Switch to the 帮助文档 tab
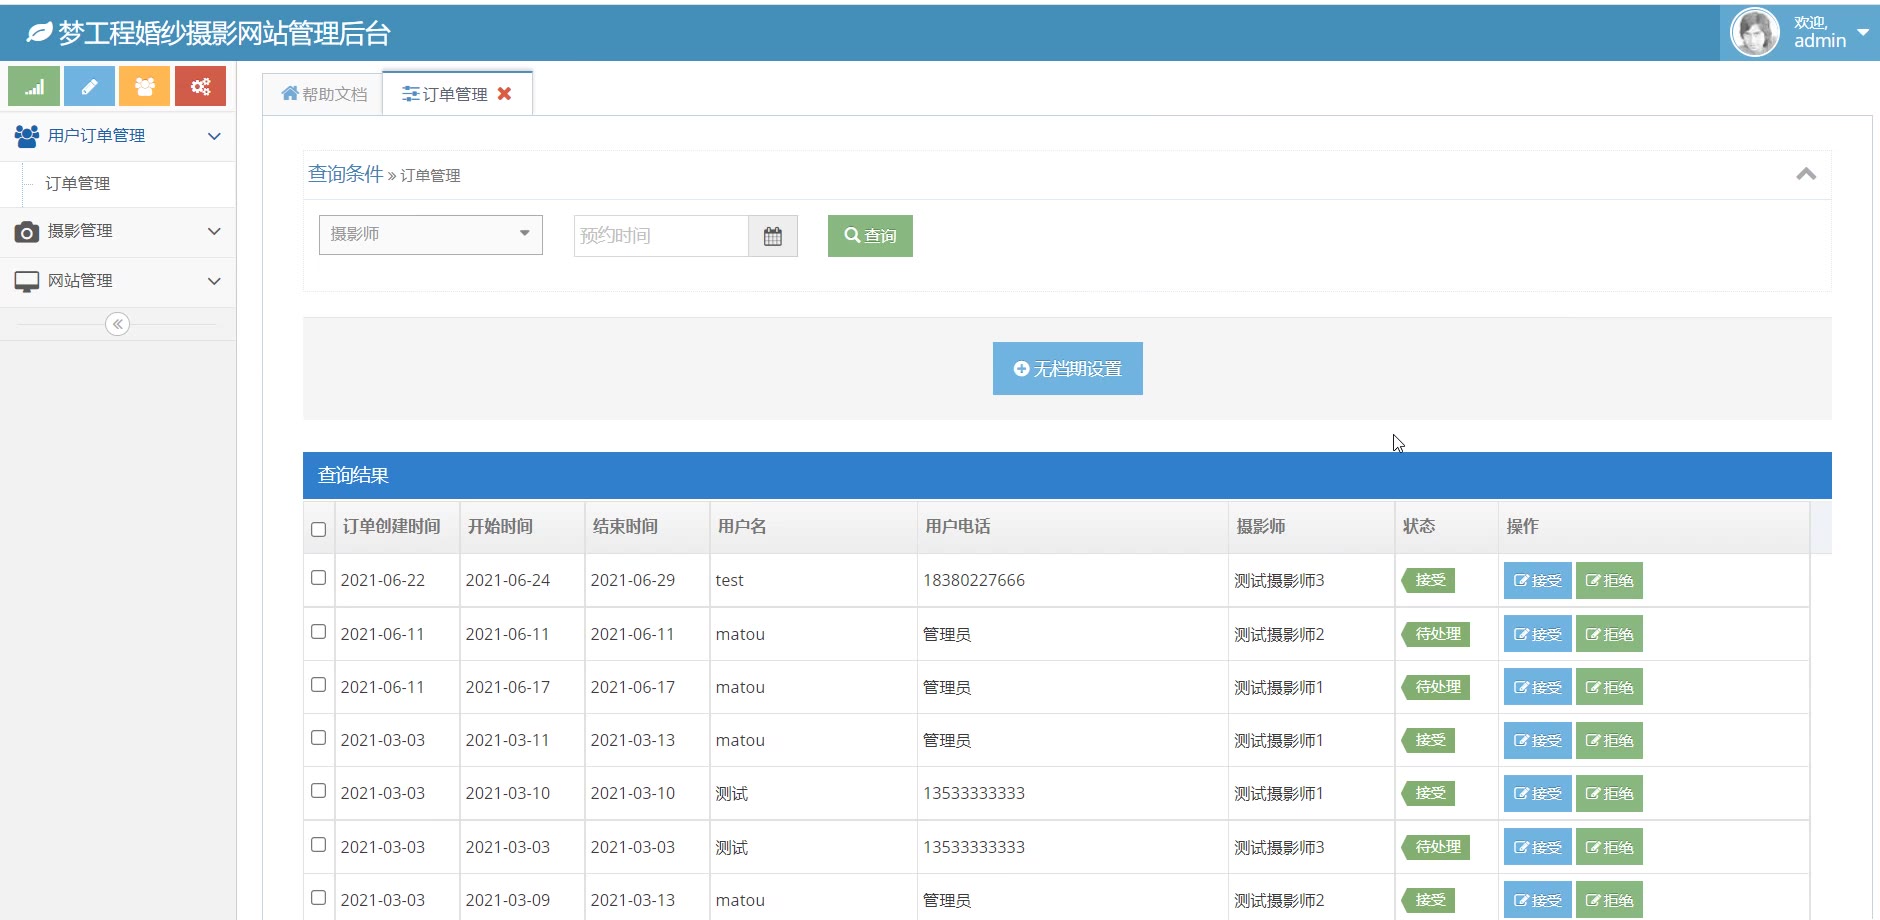This screenshot has width=1880, height=920. [x=324, y=94]
